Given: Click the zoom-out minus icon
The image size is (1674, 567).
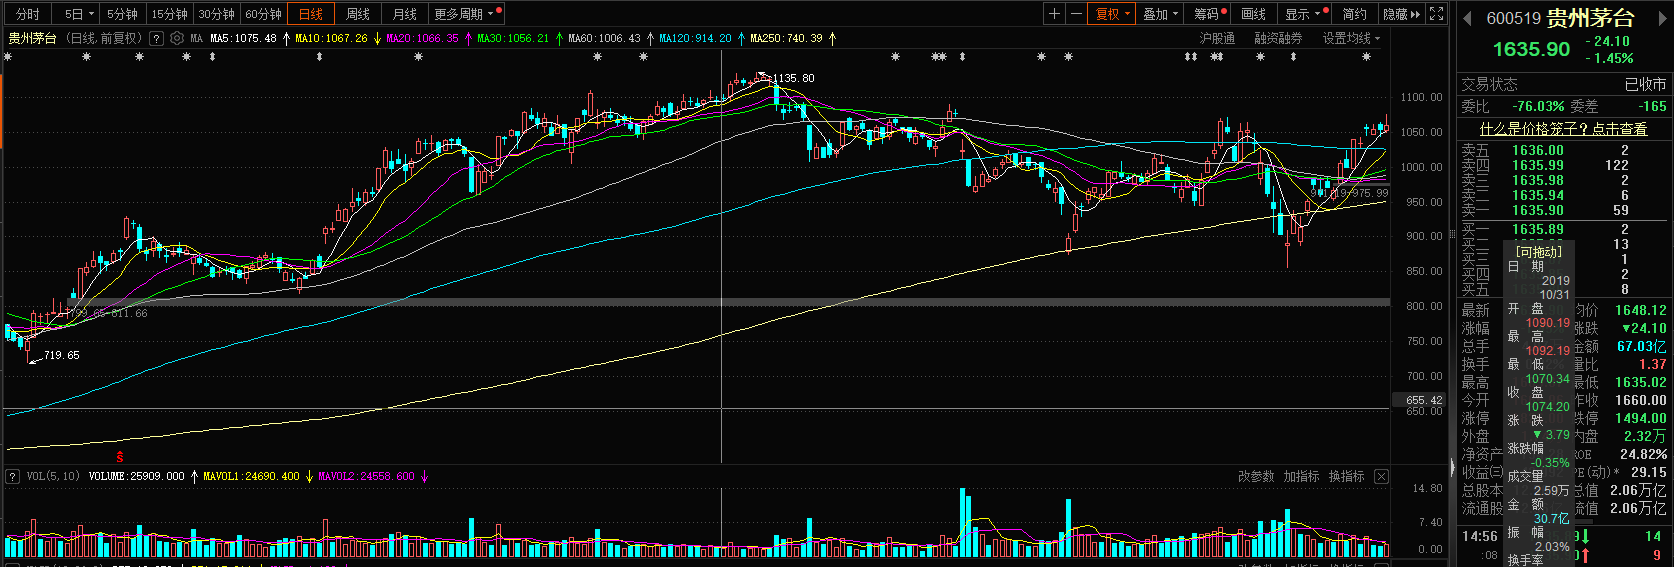Looking at the screenshot, I should tap(1076, 14).
